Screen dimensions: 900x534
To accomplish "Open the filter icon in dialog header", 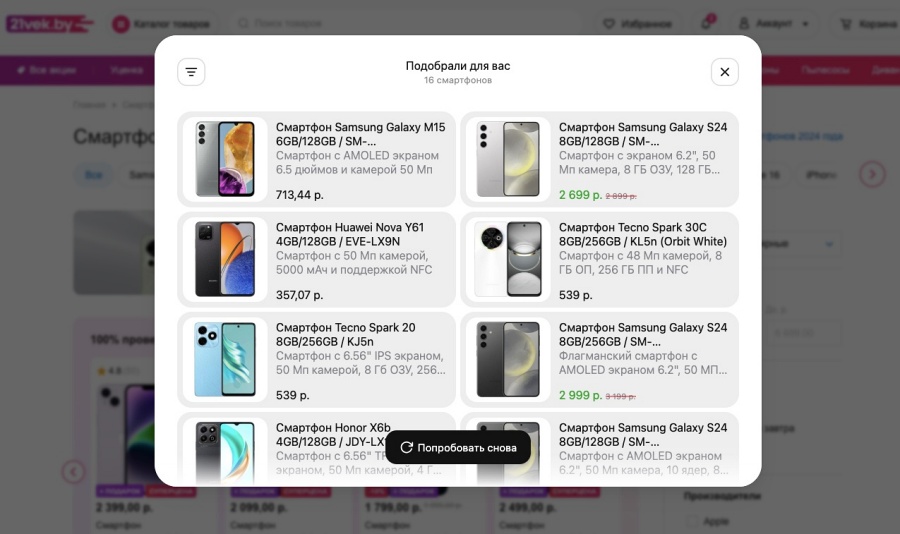I will pyautogui.click(x=191, y=72).
